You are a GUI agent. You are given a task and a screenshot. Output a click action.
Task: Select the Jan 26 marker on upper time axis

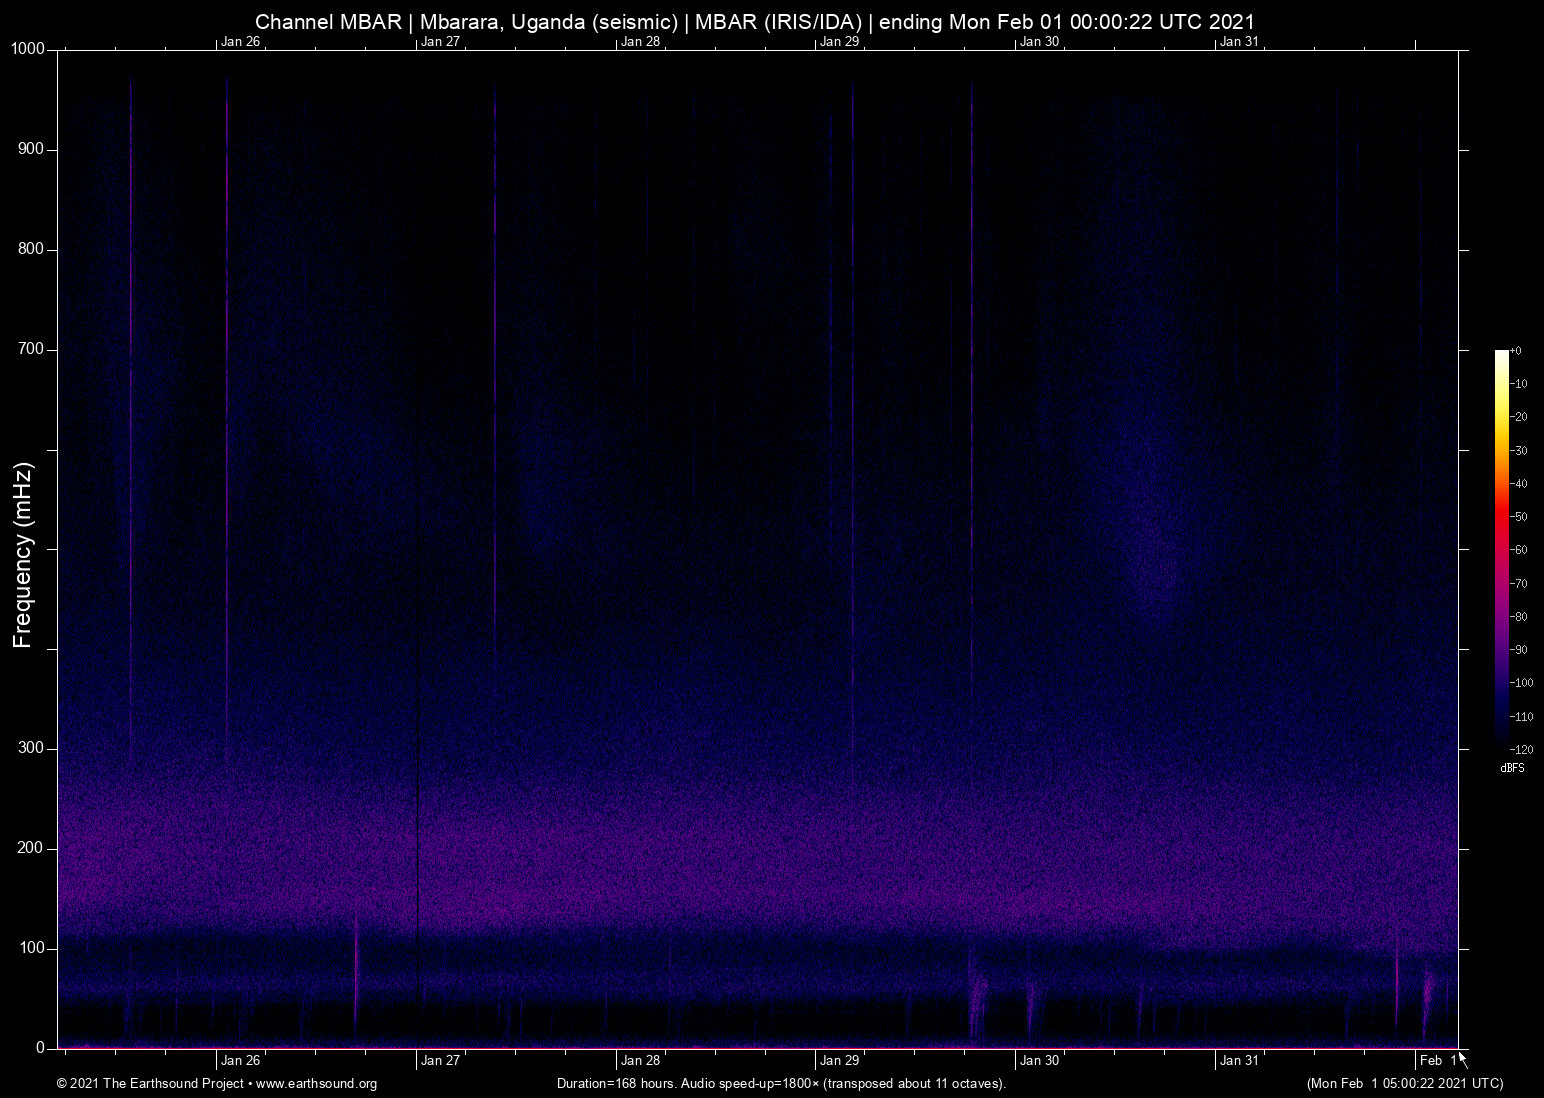240,41
